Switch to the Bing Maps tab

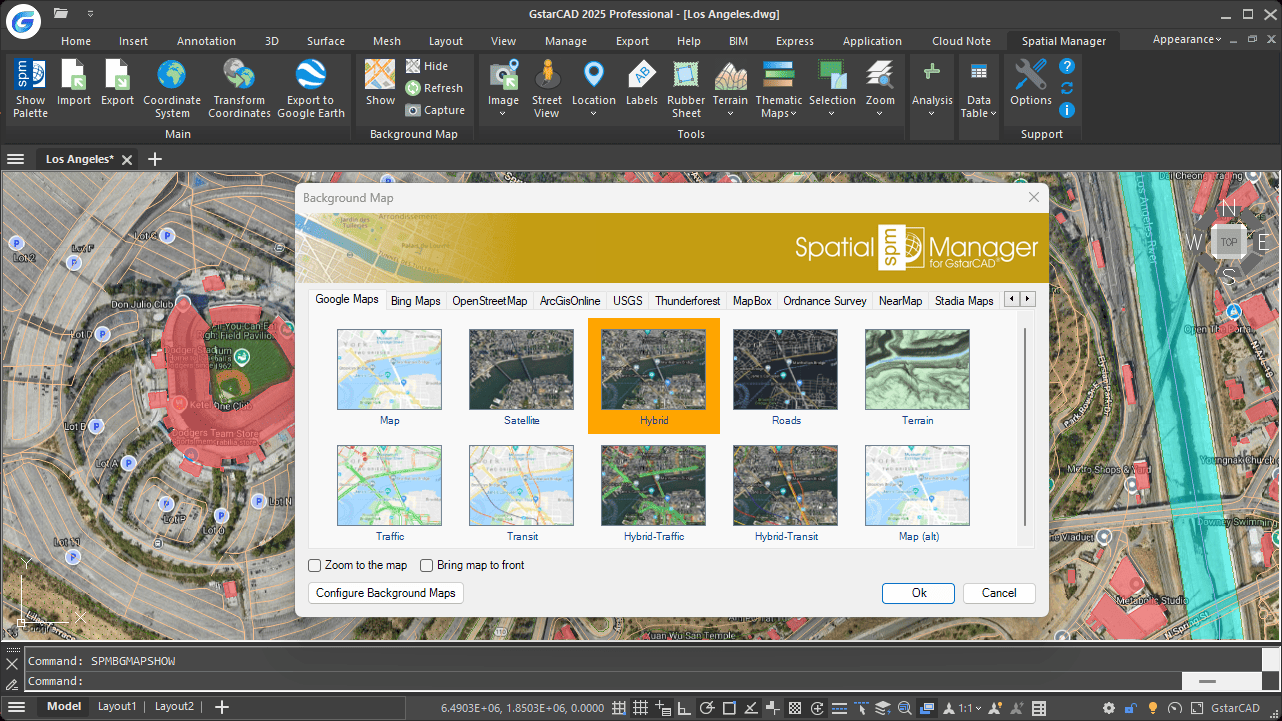click(415, 300)
